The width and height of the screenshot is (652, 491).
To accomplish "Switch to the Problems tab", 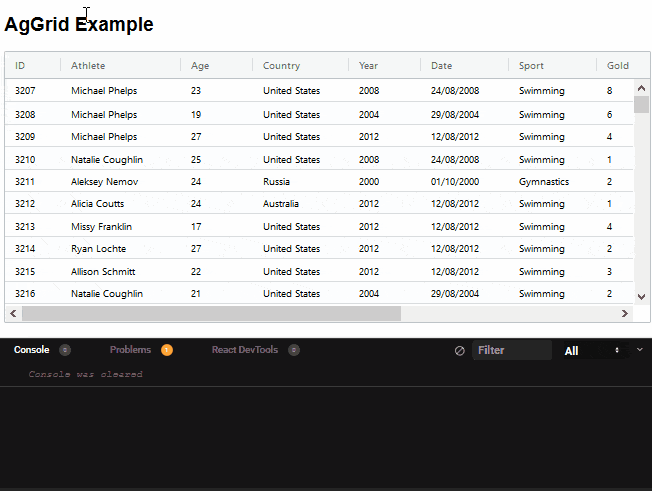I will point(130,350).
